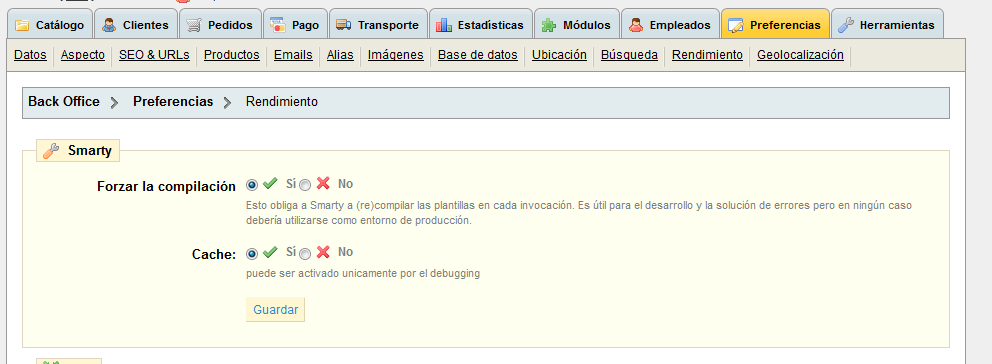This screenshot has height=364, width=992.
Task: Go to Base de datos link
Action: (478, 55)
